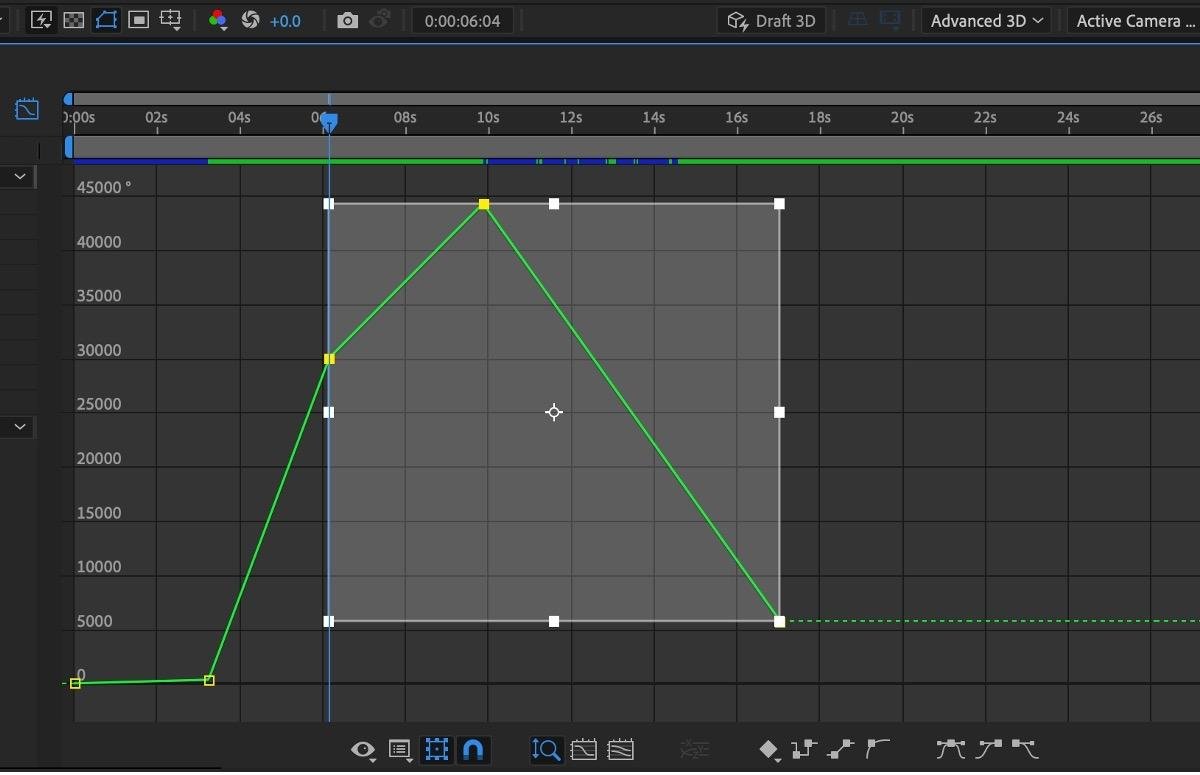Open the edit selected keyframes menu

[769, 749]
